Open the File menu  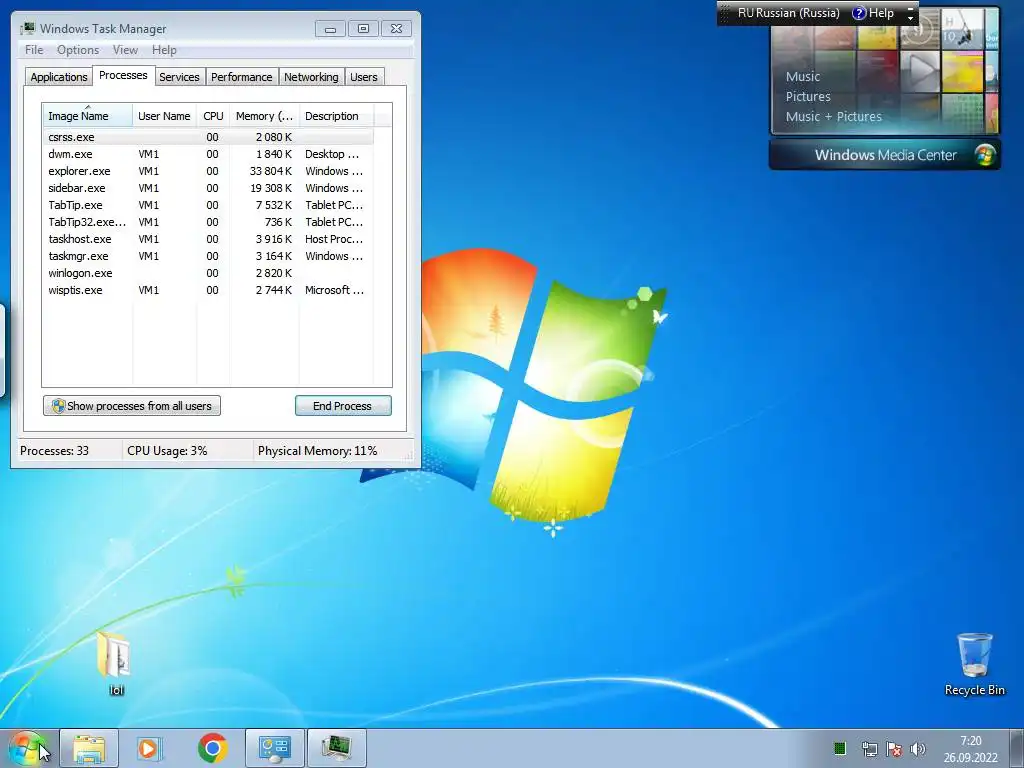click(34, 50)
